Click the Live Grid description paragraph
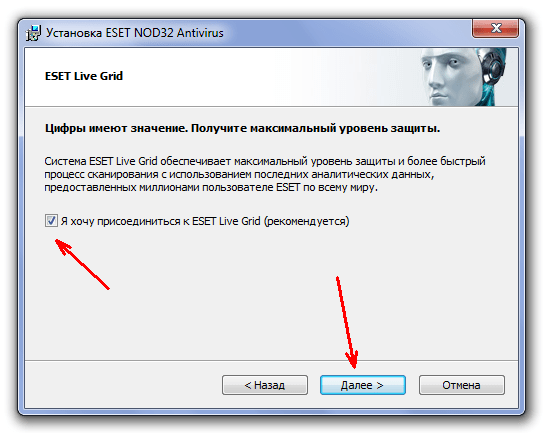 pos(265,174)
